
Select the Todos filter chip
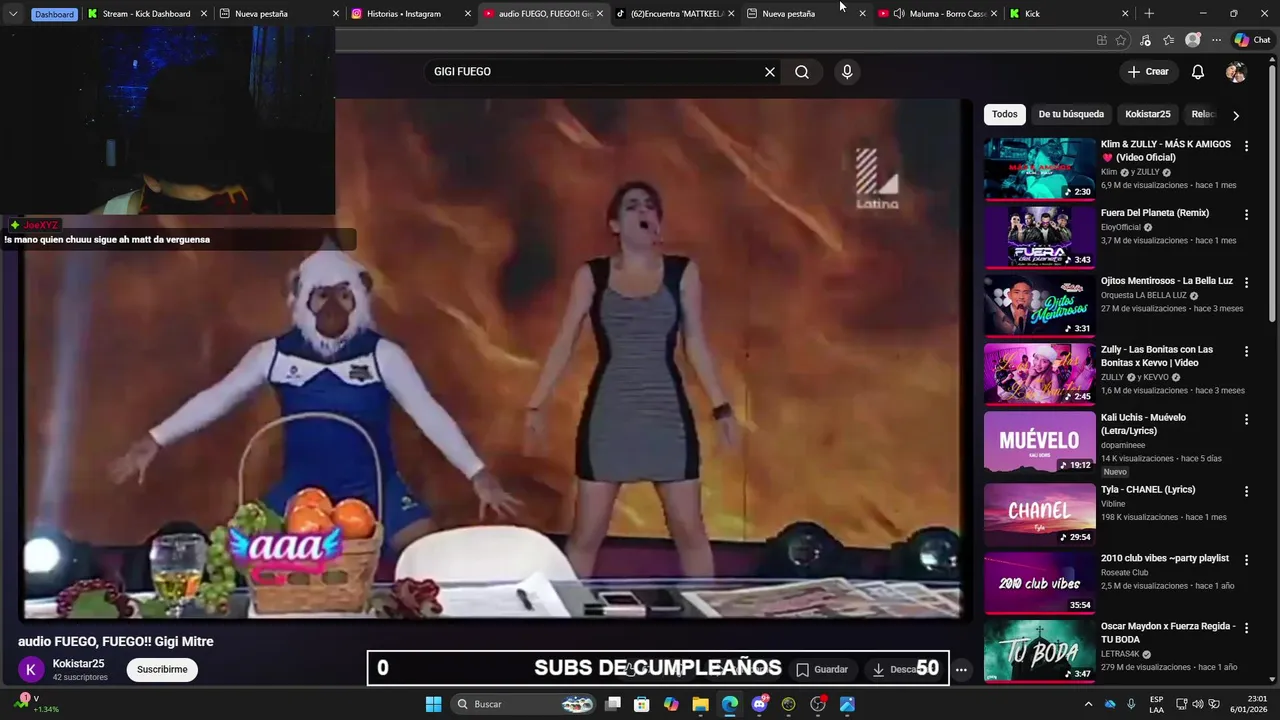[x=1005, y=114]
